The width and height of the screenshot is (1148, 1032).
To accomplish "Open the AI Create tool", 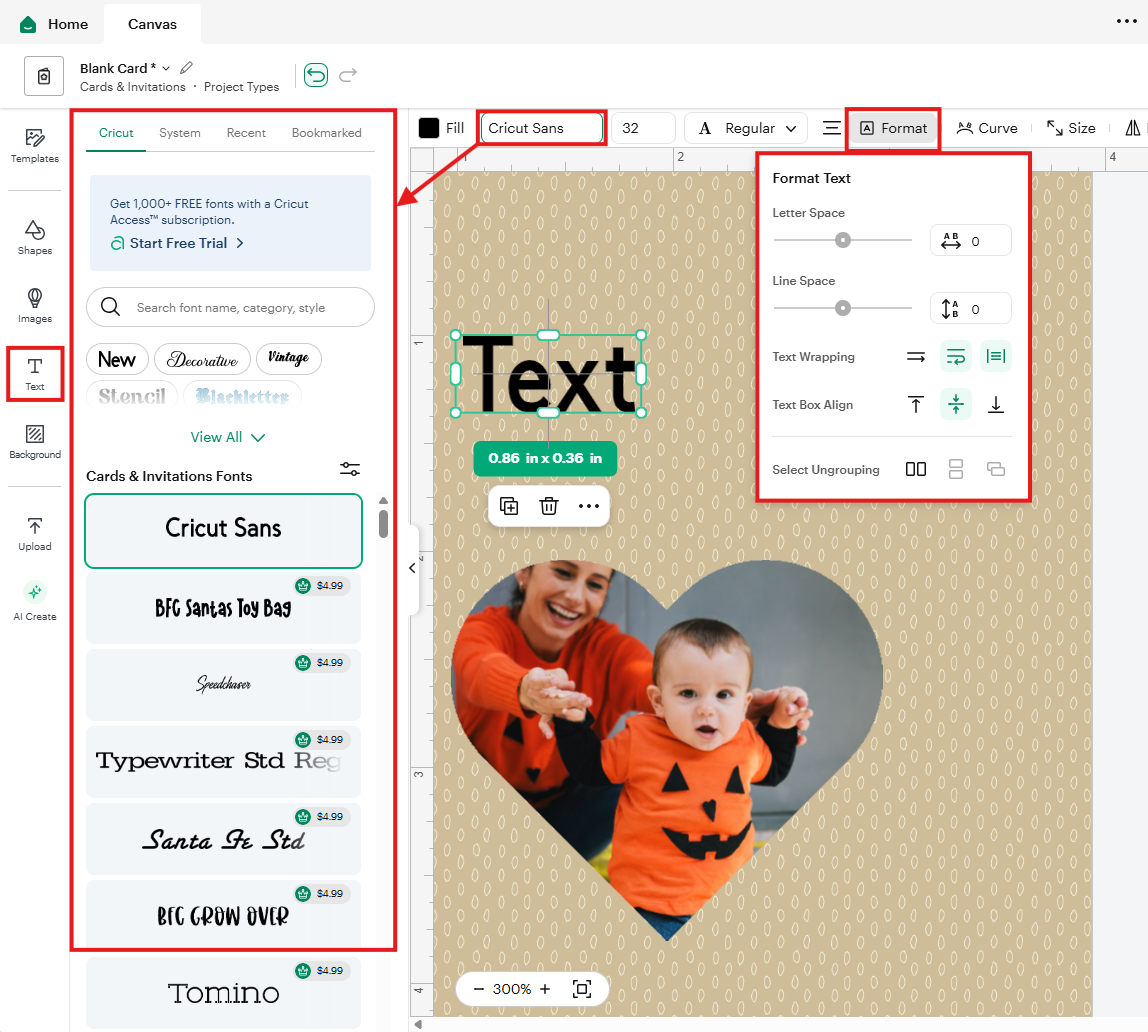I will pyautogui.click(x=34, y=601).
